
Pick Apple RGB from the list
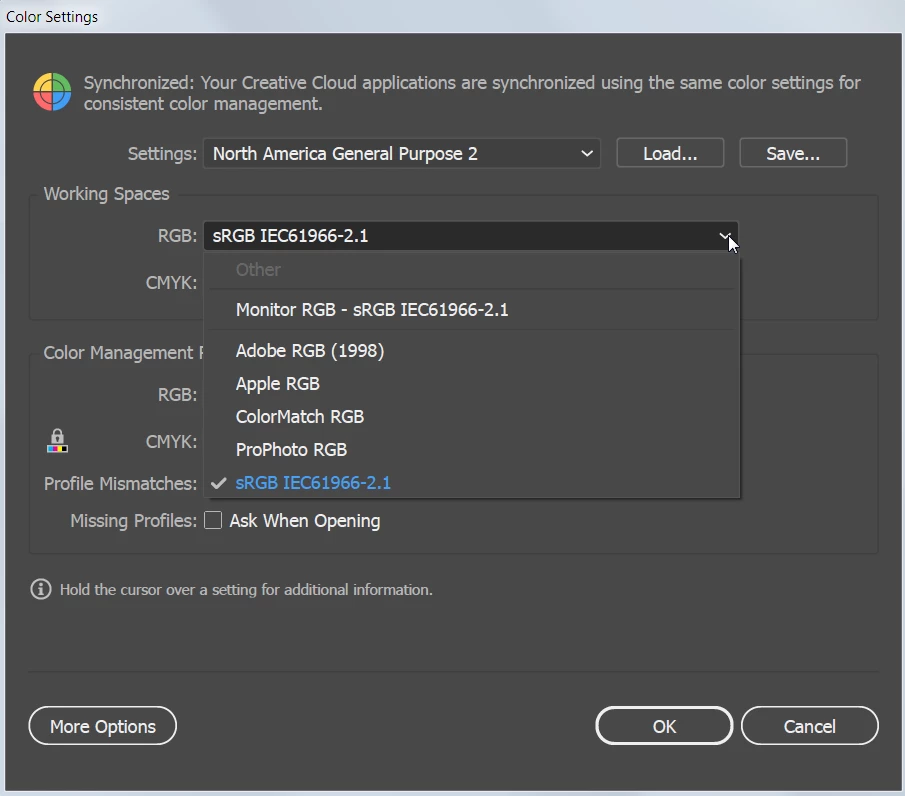472,383
